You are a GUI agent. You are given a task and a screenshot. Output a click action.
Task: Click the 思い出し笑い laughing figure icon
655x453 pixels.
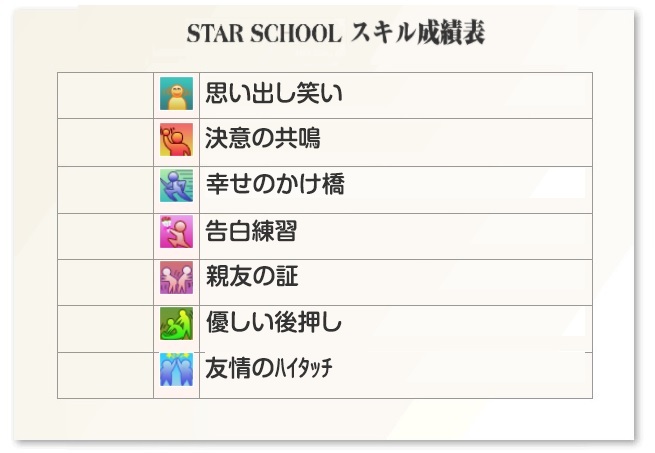176,93
